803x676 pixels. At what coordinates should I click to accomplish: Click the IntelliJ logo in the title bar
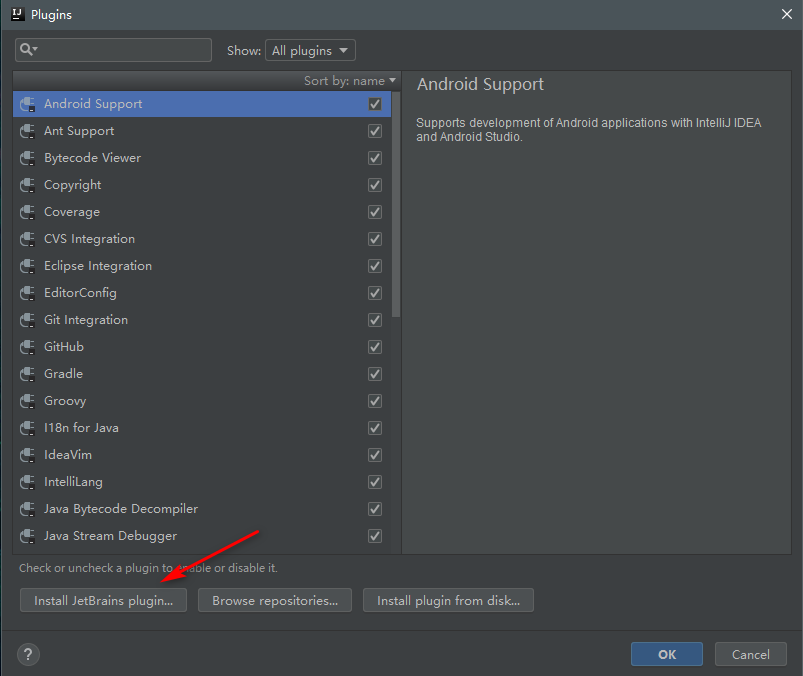click(x=17, y=14)
